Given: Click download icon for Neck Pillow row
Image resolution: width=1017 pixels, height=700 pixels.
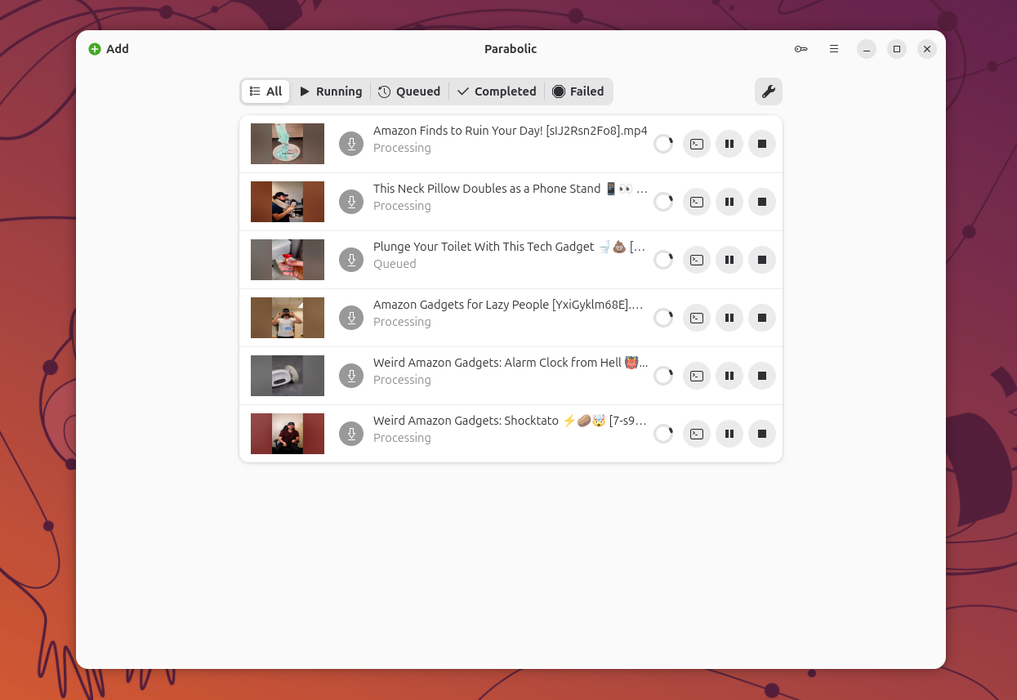Looking at the screenshot, I should click(x=351, y=202).
